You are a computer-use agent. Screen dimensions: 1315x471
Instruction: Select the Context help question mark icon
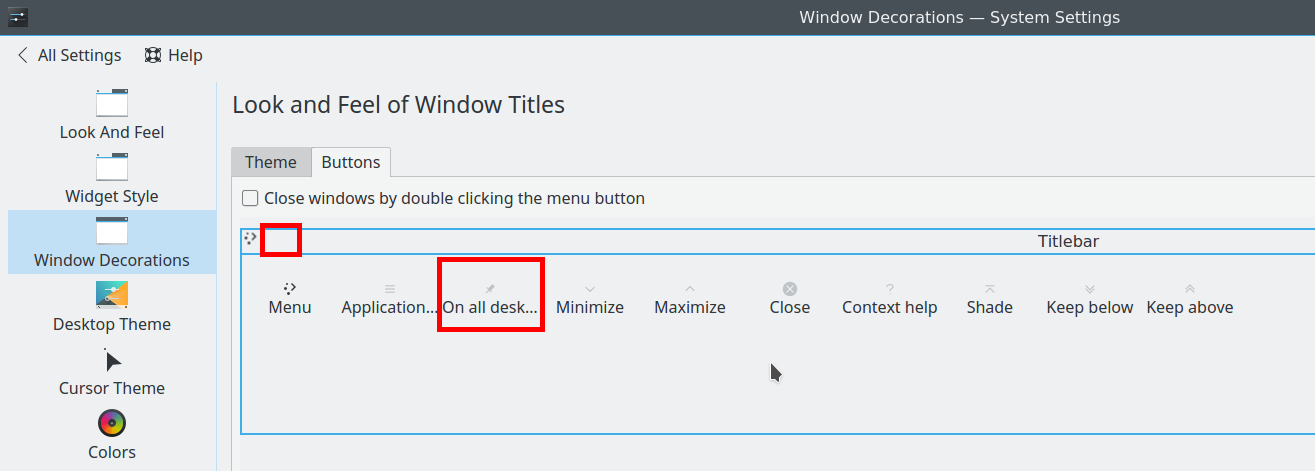(x=890, y=288)
